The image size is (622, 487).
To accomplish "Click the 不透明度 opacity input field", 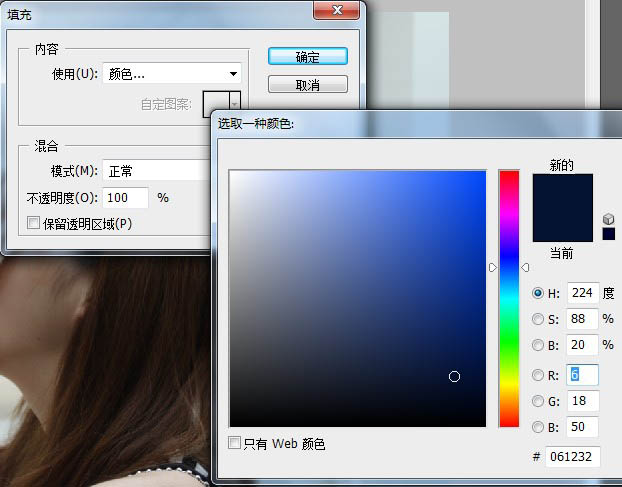I will tap(125, 198).
